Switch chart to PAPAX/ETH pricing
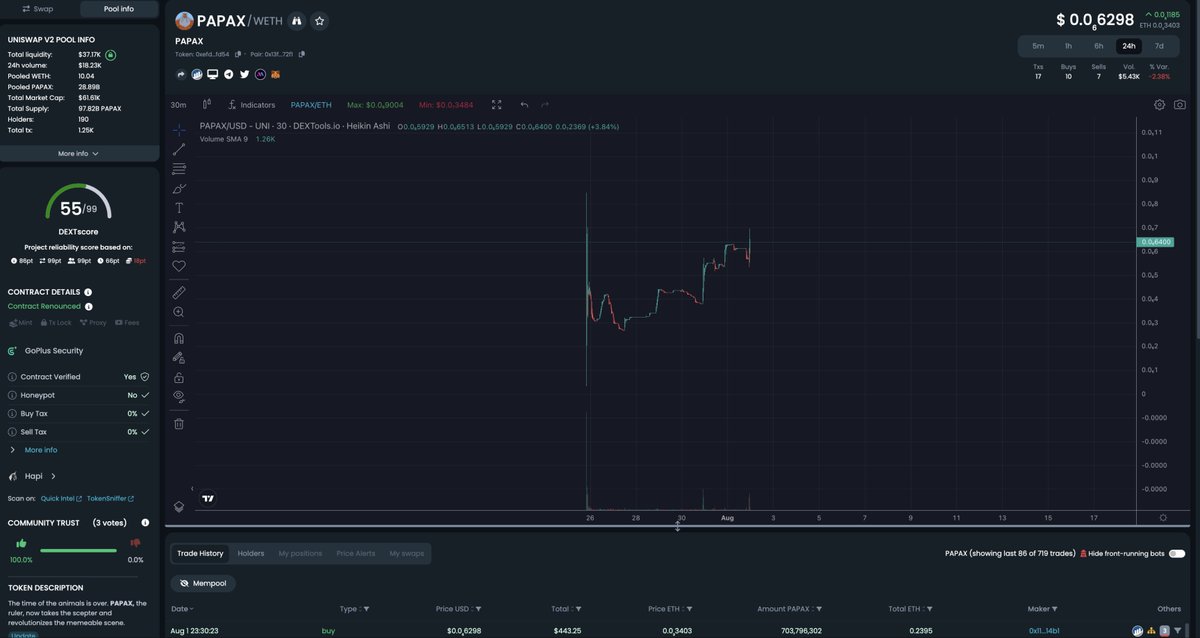Screen dimensions: 1200x638 (311, 104)
